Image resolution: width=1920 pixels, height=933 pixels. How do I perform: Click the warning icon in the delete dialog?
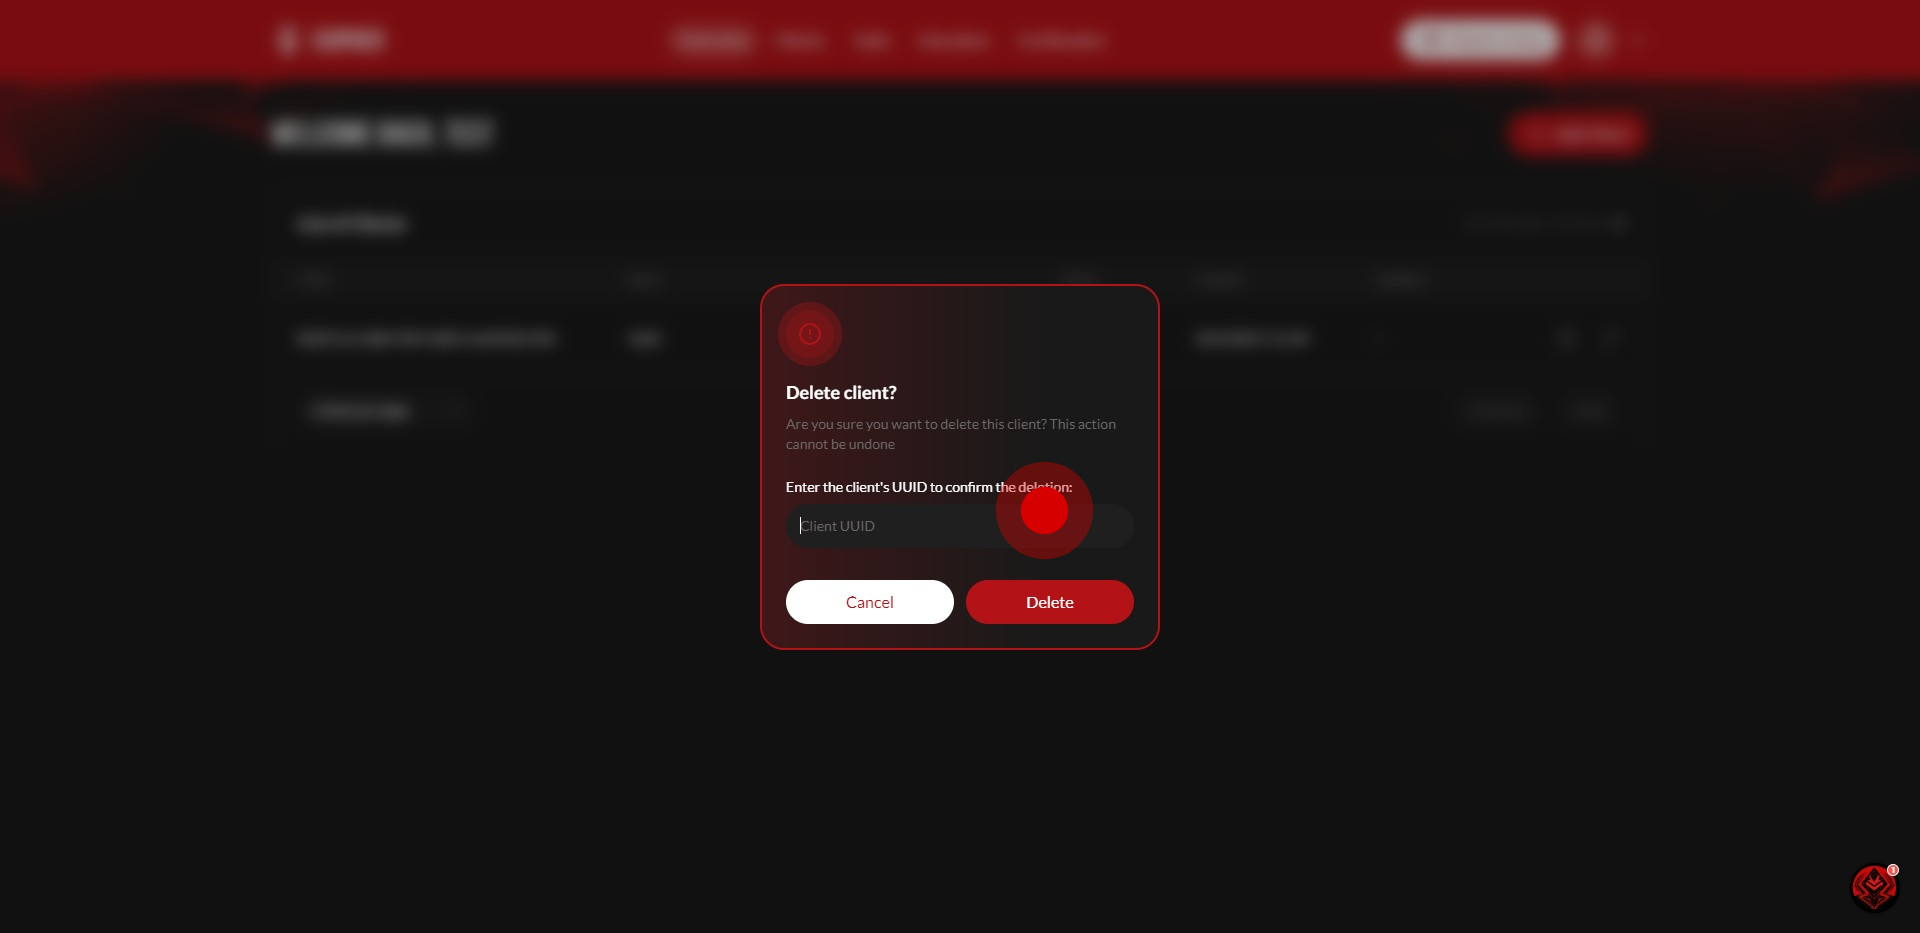(810, 334)
